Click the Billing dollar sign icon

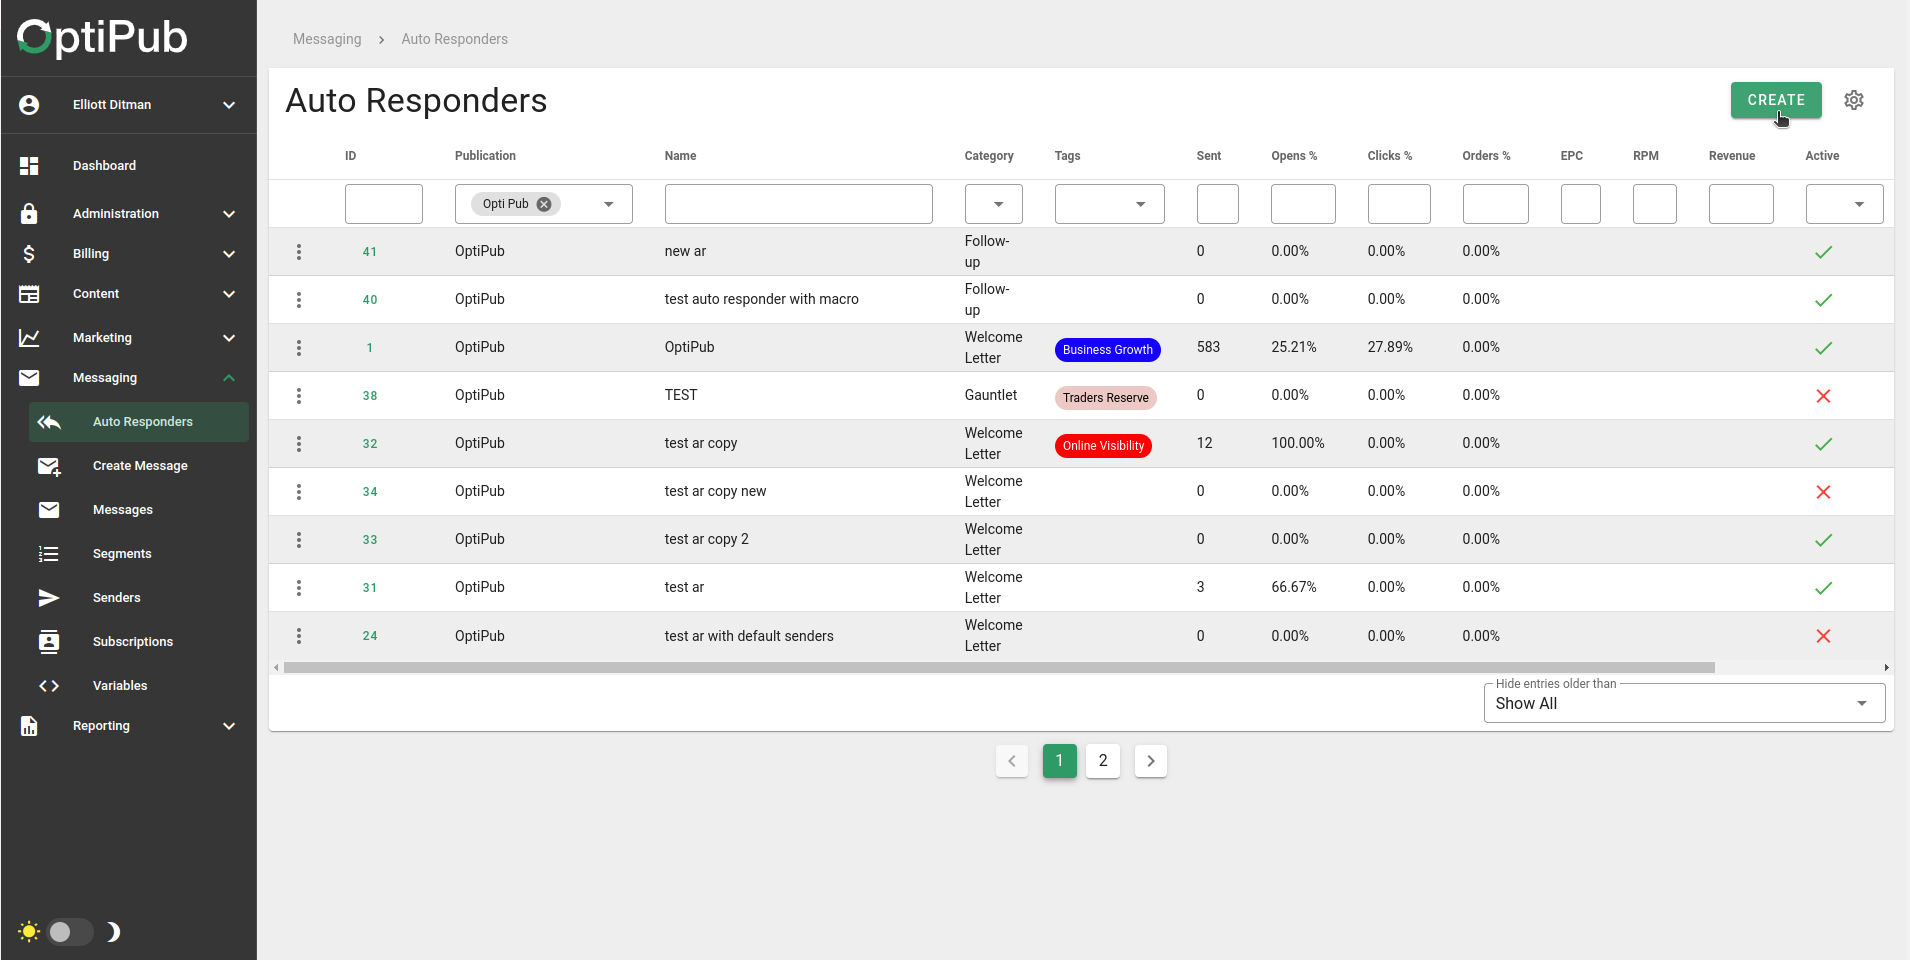pos(29,254)
